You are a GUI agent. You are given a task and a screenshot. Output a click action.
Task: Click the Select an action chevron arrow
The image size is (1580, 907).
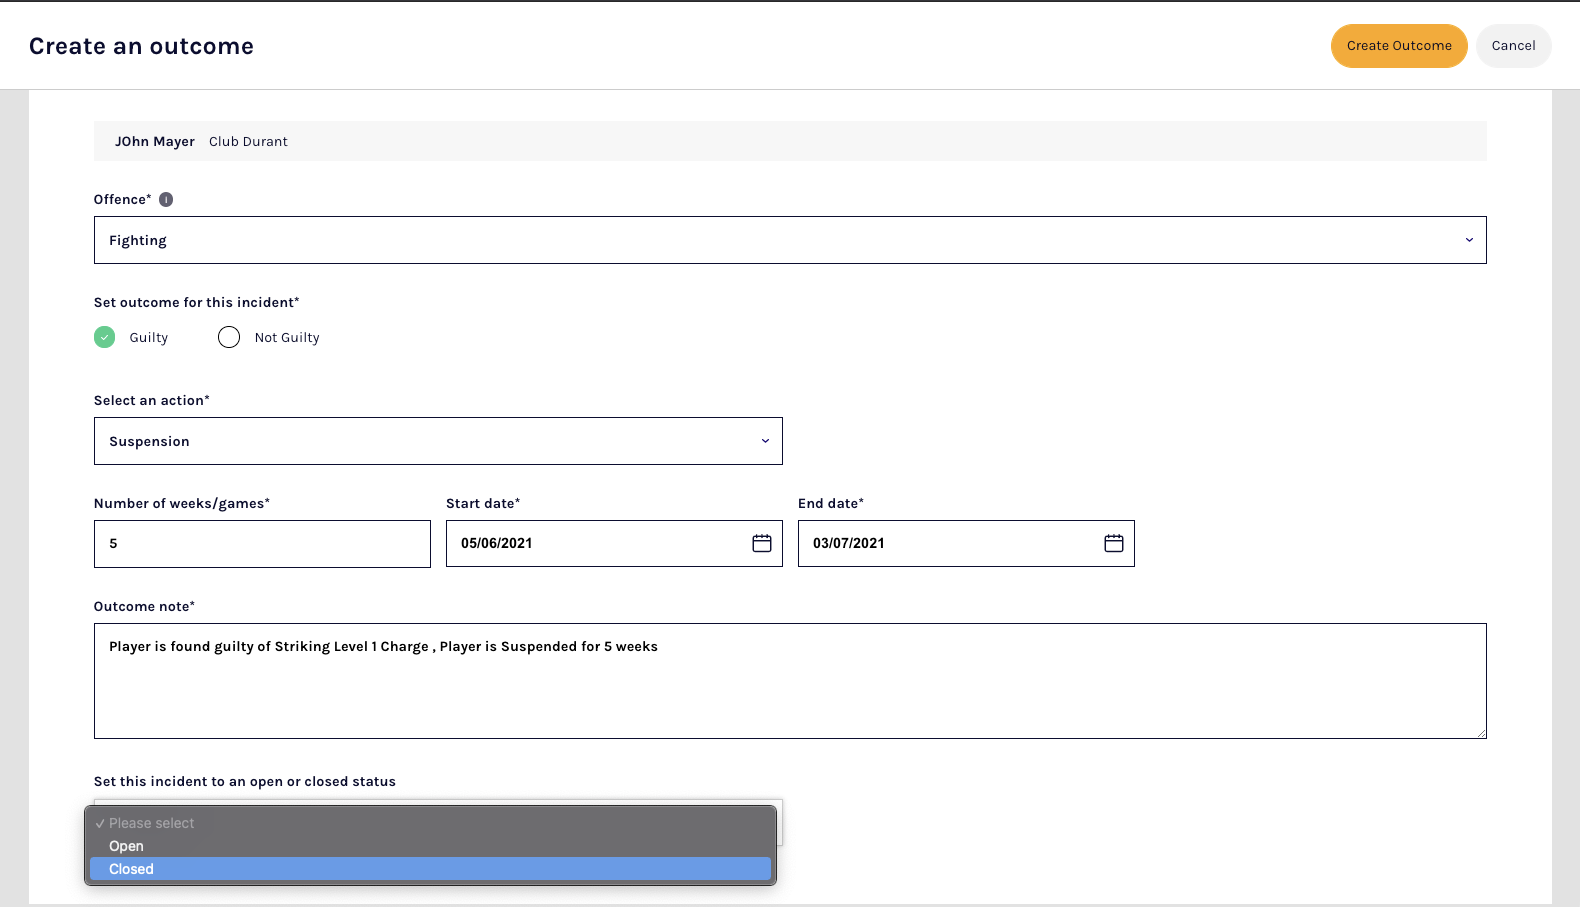pyautogui.click(x=765, y=441)
